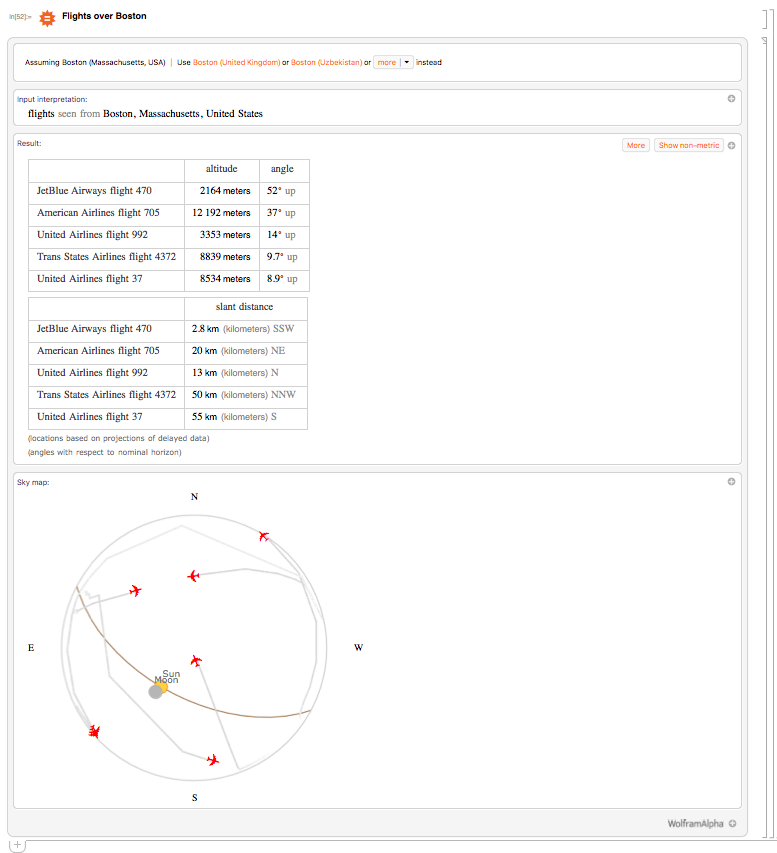Click the '12 192 meters' altitude cell

coord(221,213)
